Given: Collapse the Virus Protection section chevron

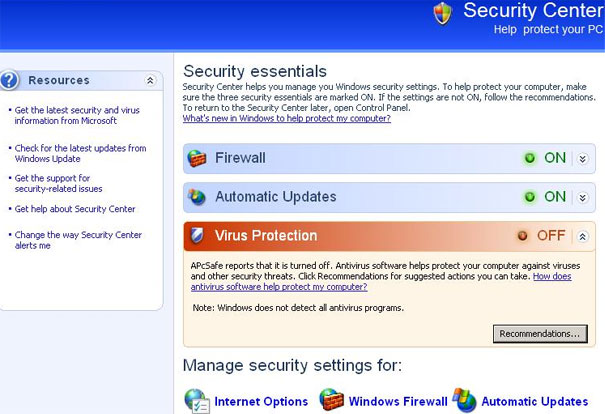Looking at the screenshot, I should pos(583,236).
